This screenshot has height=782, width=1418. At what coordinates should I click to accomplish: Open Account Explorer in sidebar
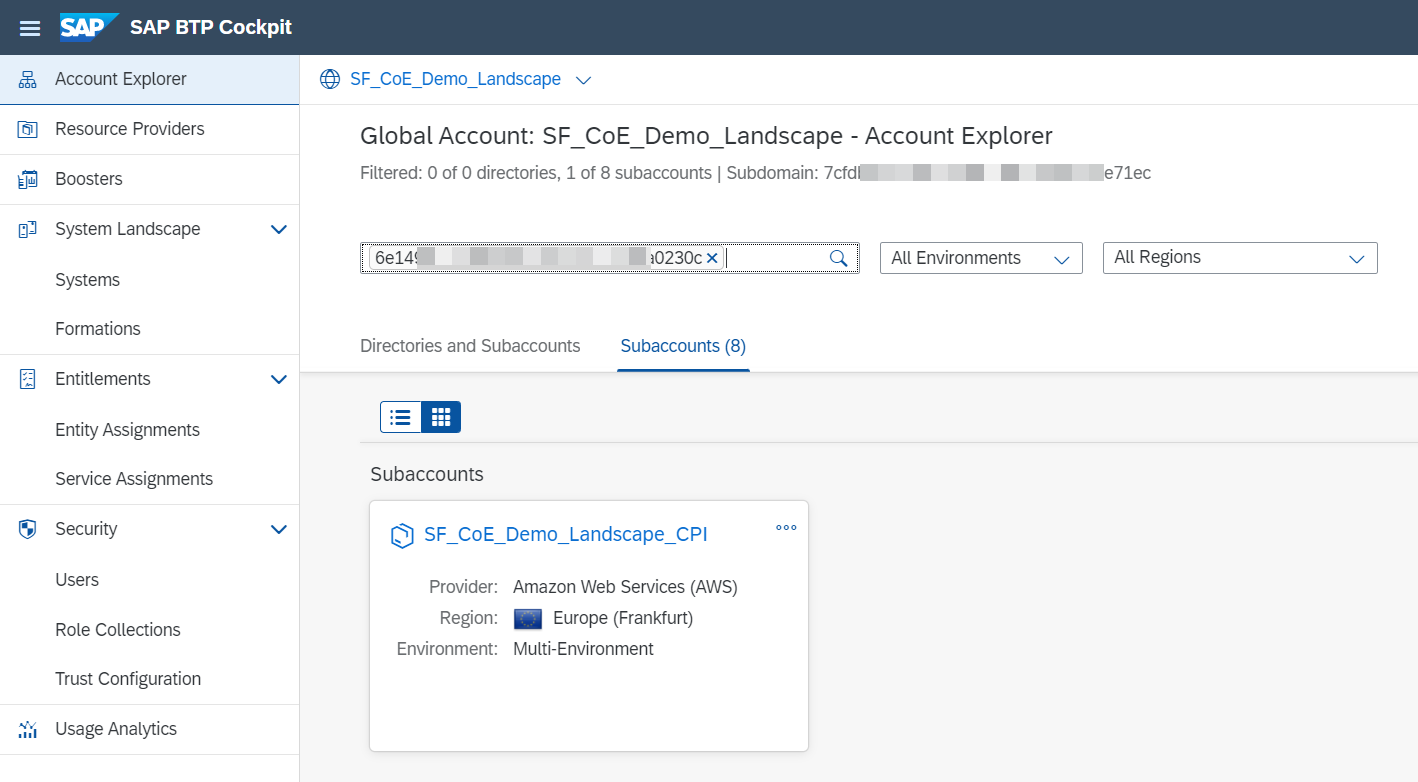(x=149, y=79)
